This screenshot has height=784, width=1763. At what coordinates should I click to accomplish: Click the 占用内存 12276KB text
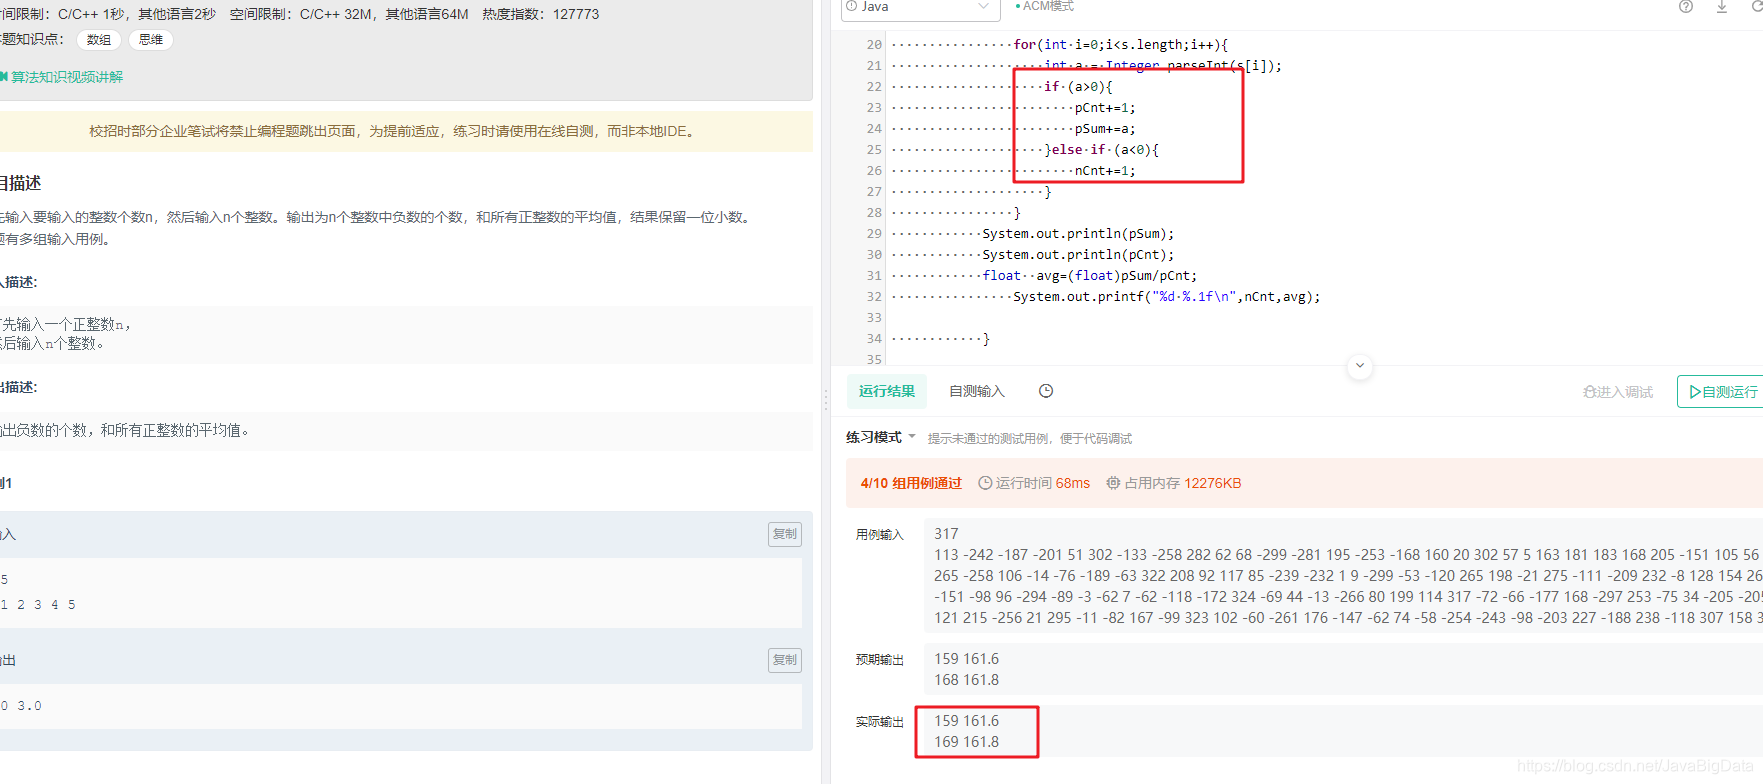pos(1183,483)
